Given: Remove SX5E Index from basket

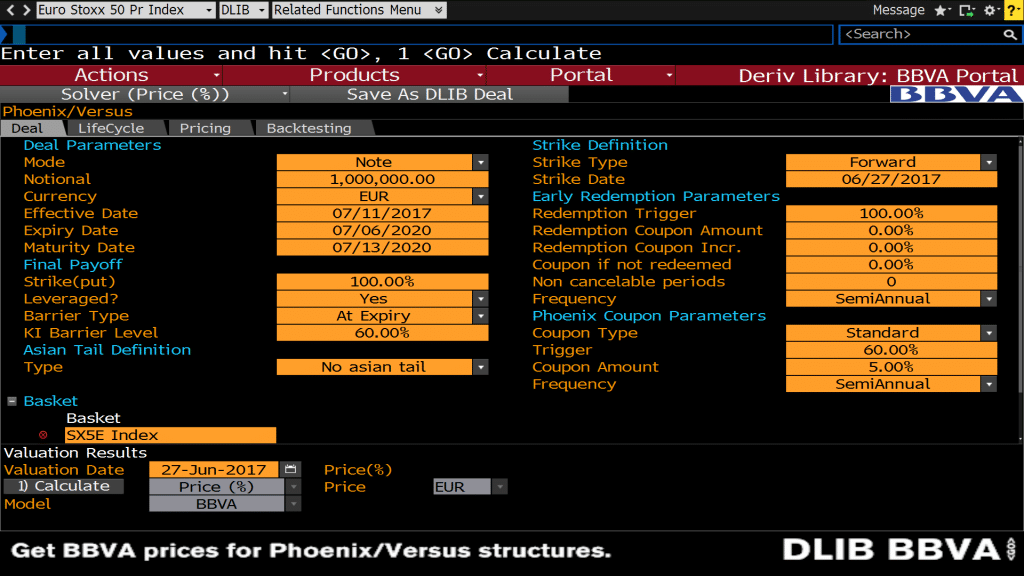Looking at the screenshot, I should point(43,435).
